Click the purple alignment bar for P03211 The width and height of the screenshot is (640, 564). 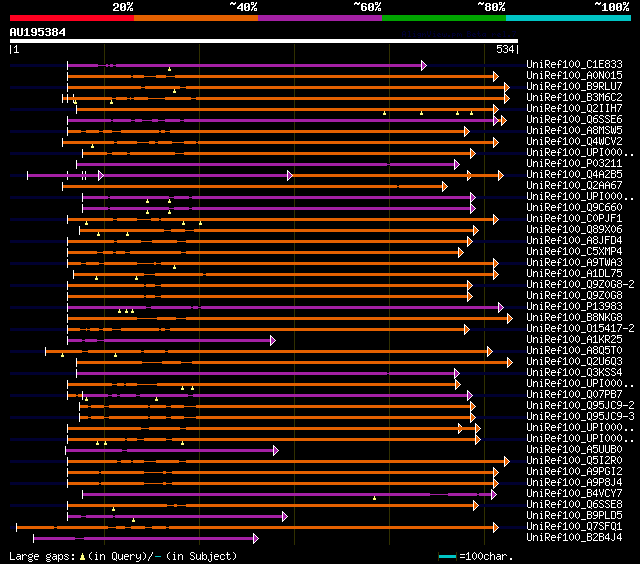(268, 164)
